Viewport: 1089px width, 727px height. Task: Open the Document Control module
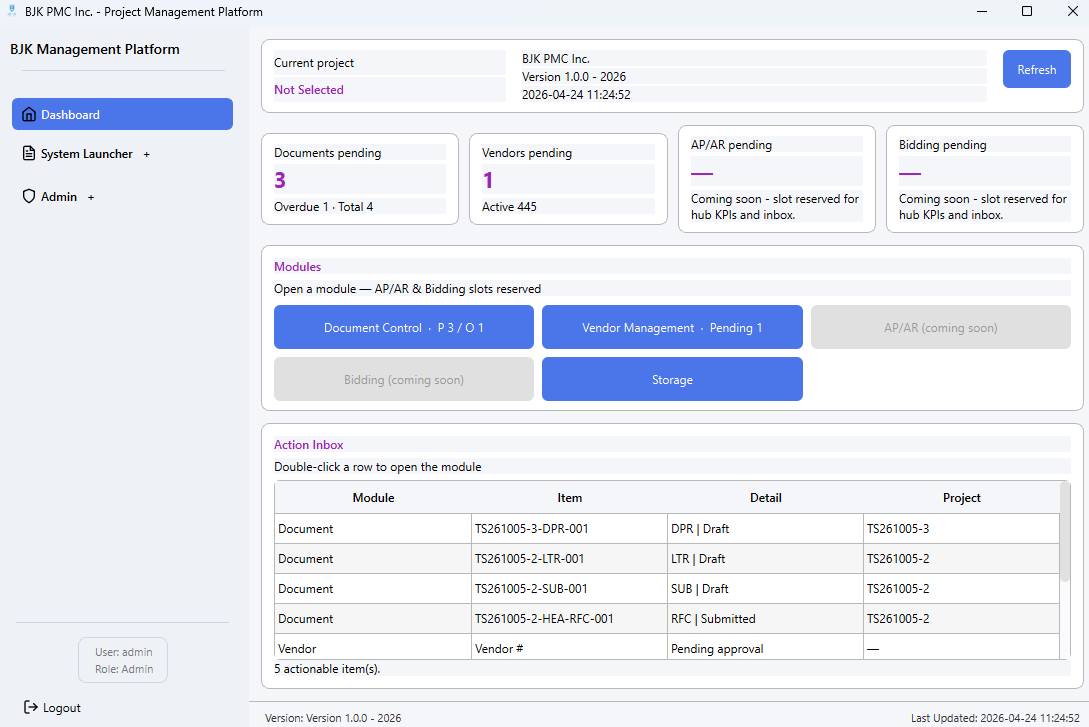tap(404, 327)
